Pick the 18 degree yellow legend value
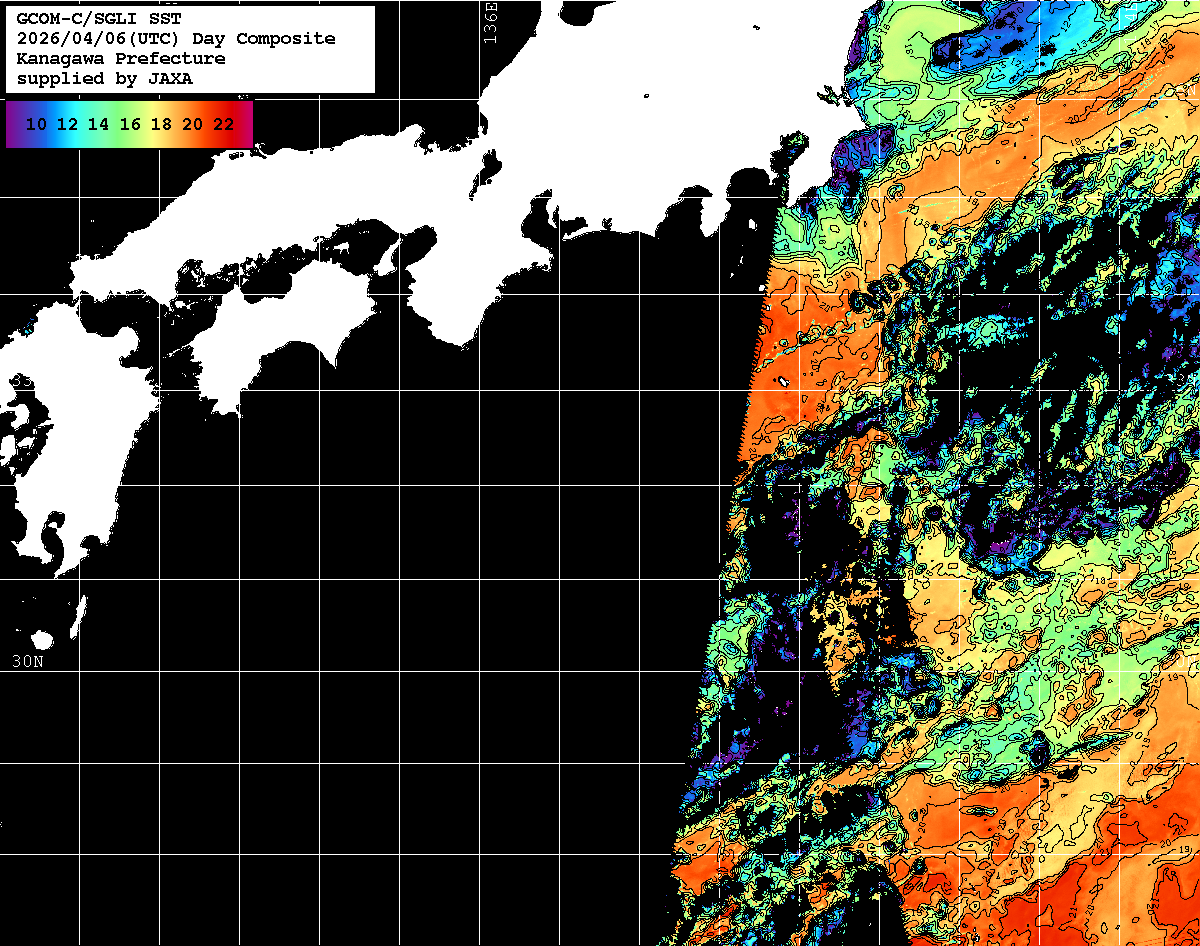The width and height of the screenshot is (1200, 946). 161,124
